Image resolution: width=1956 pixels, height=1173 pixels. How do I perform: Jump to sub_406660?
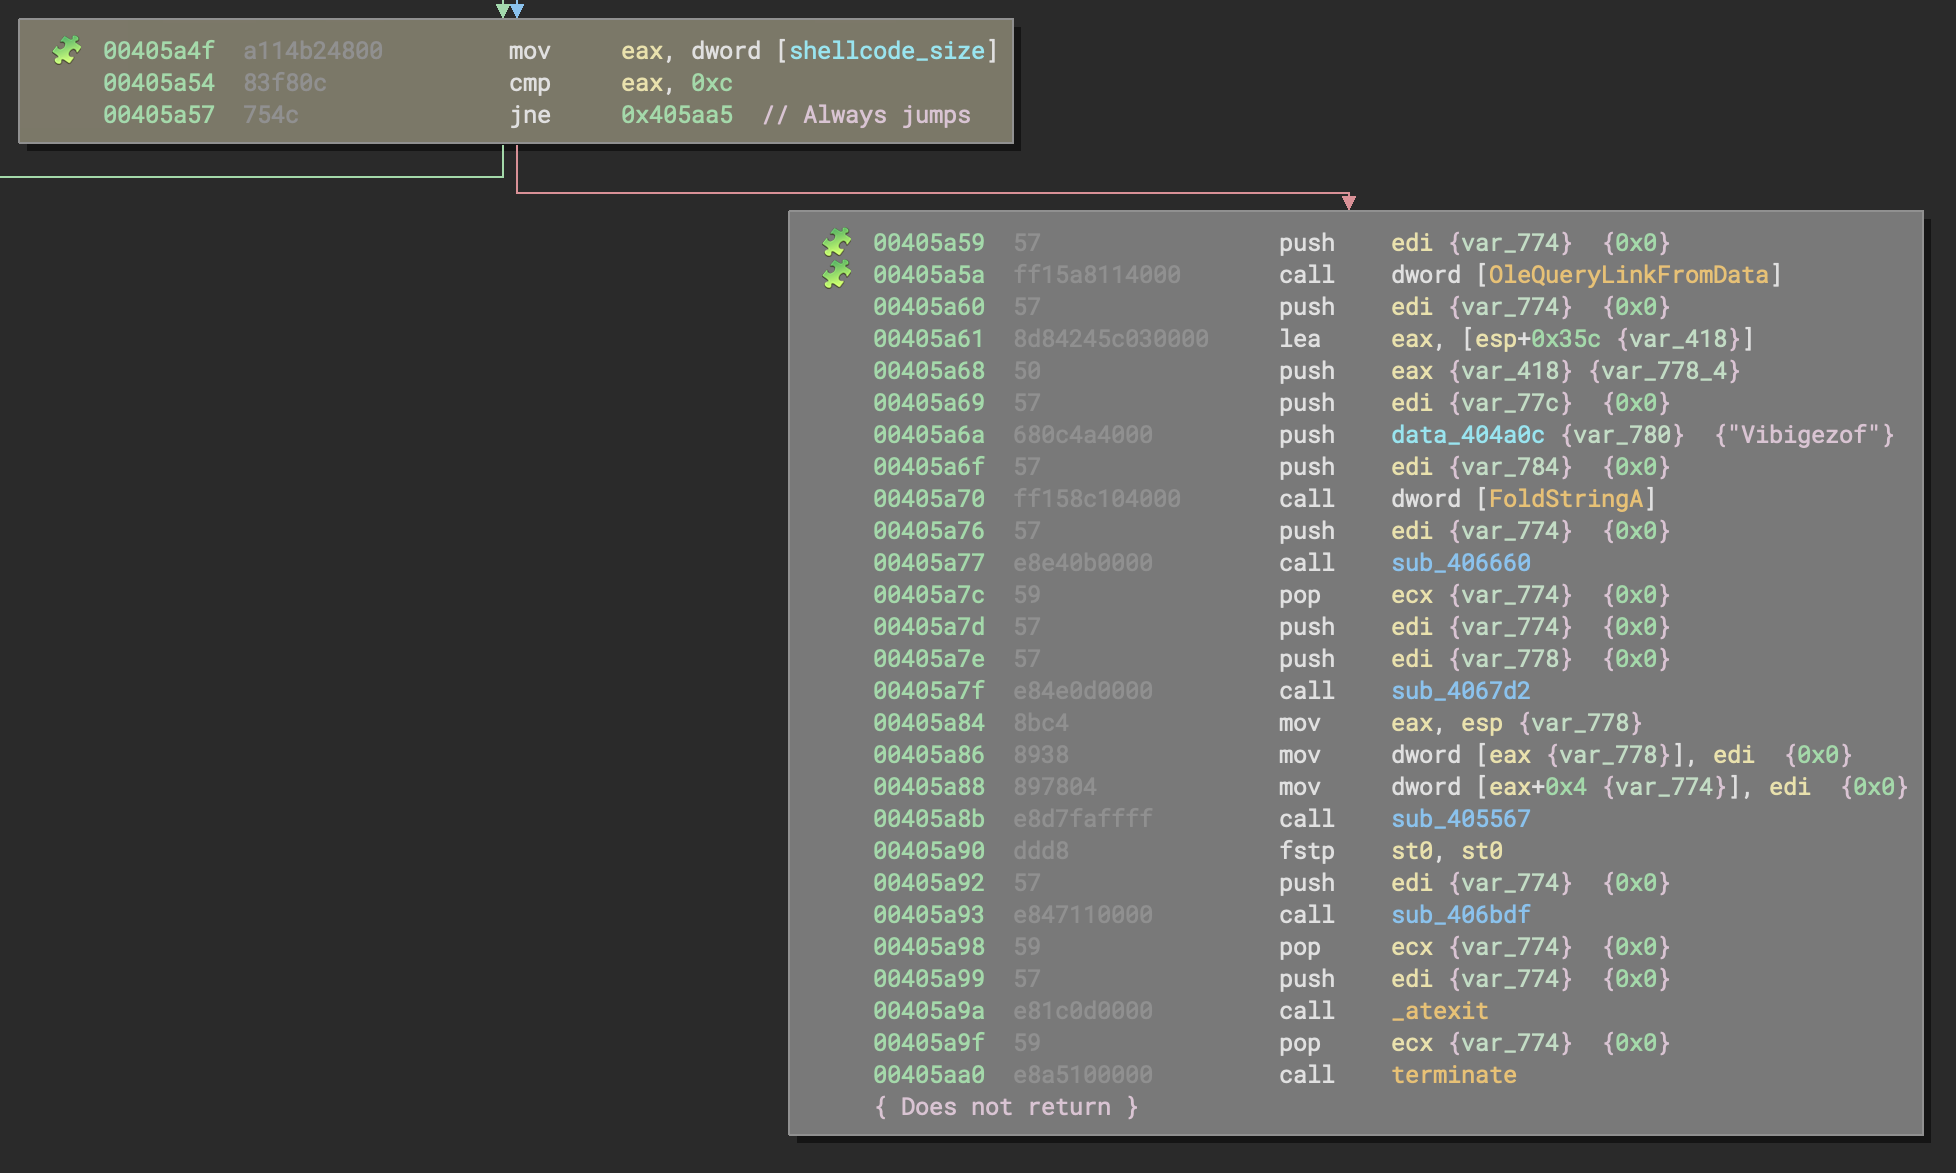tap(1461, 562)
